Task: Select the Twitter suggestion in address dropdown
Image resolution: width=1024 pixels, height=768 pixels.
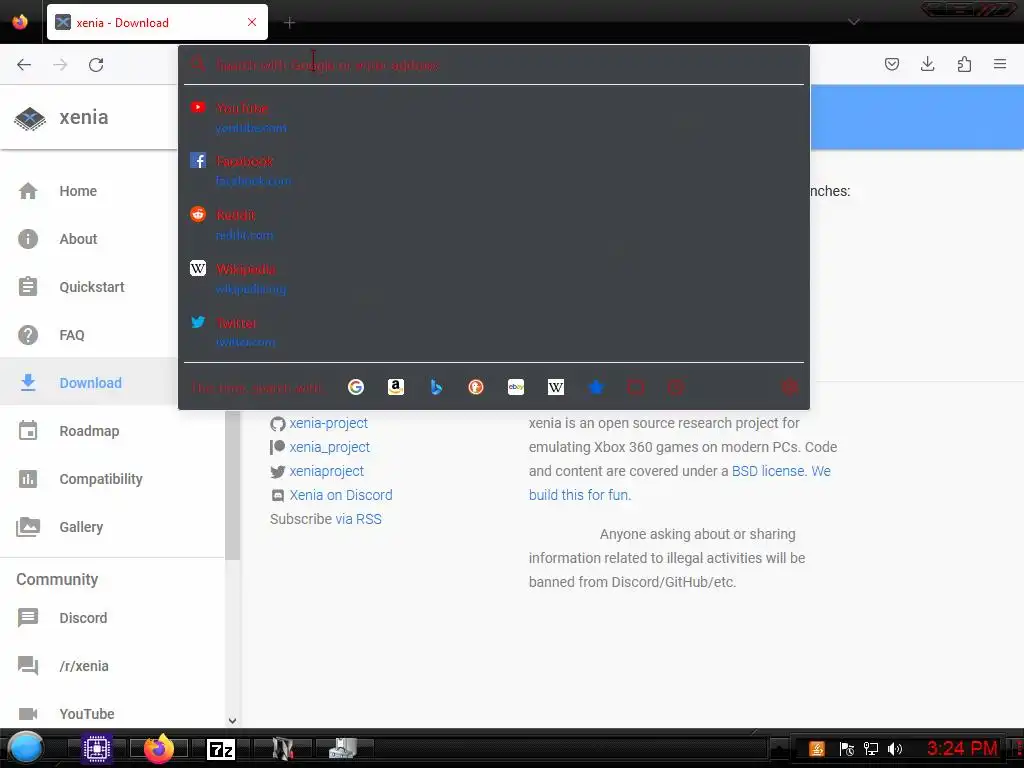Action: click(x=494, y=332)
